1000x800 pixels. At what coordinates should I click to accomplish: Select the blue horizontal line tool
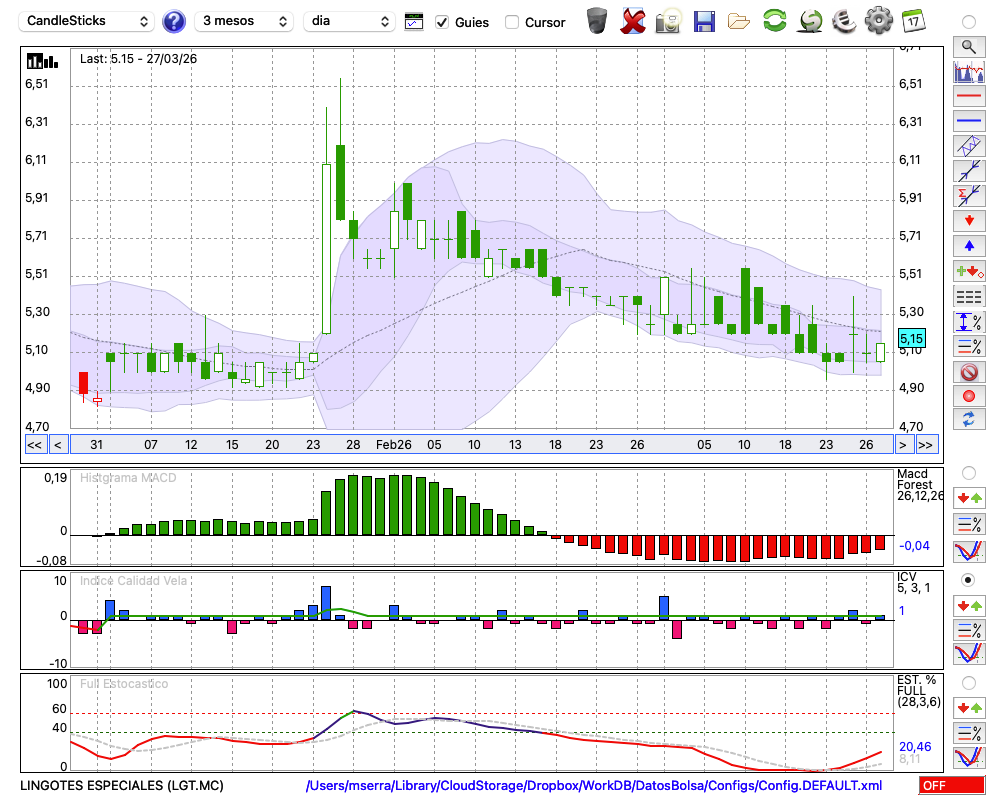pyautogui.click(x=968, y=121)
